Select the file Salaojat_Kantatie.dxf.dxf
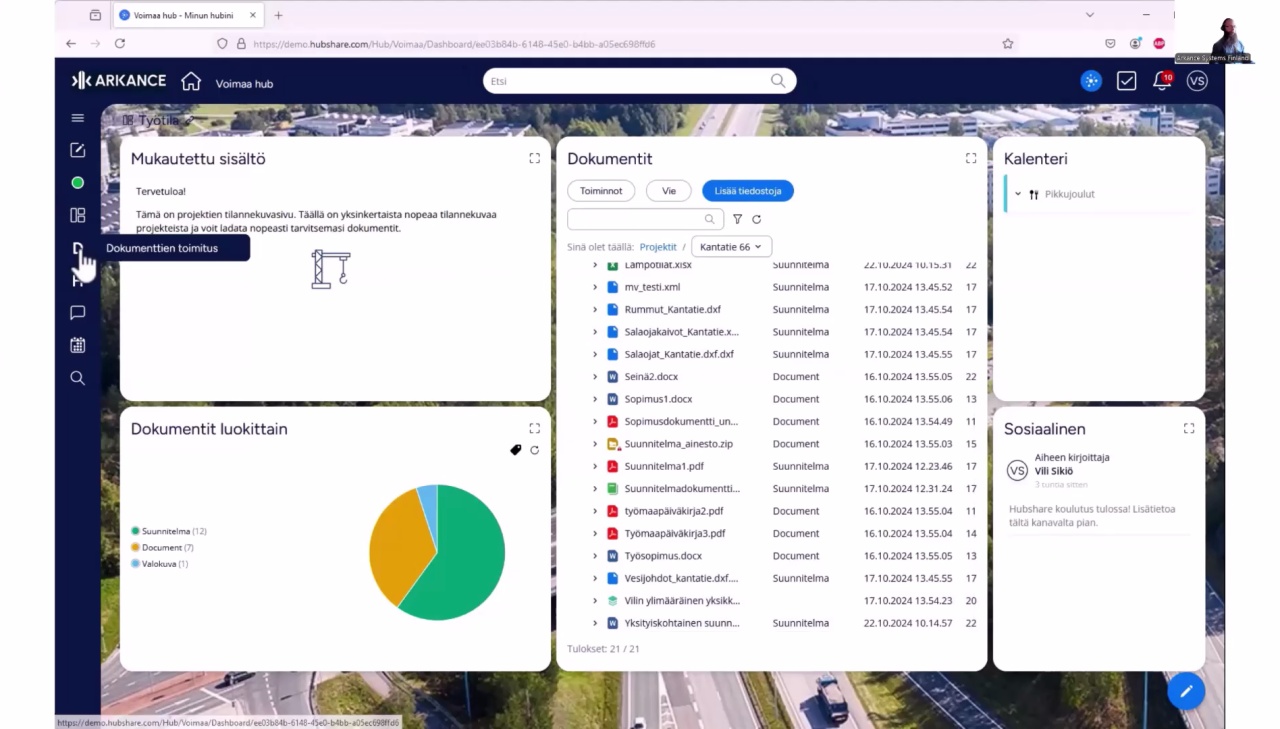Viewport: 1280px width, 729px height. (x=679, y=354)
